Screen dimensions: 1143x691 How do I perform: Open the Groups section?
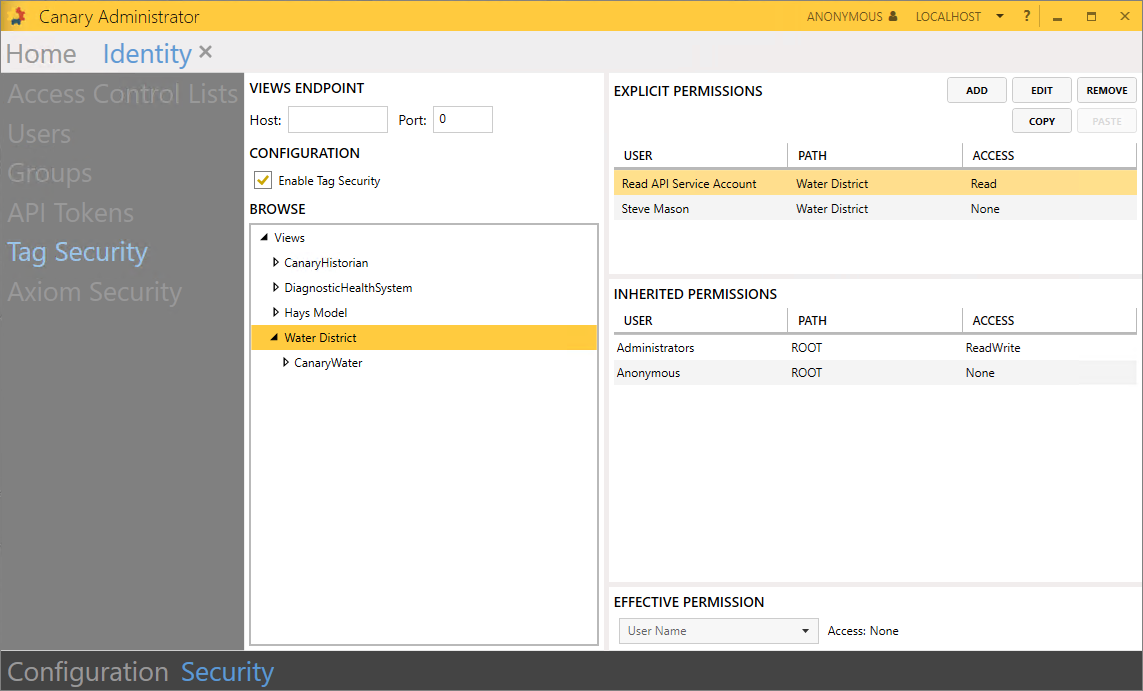coord(50,173)
